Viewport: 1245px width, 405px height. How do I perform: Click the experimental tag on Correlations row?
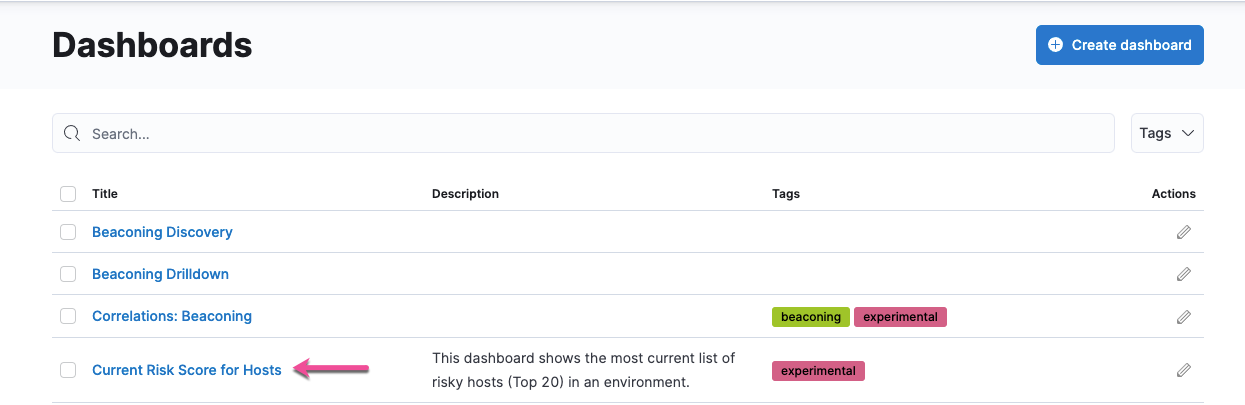pos(900,317)
